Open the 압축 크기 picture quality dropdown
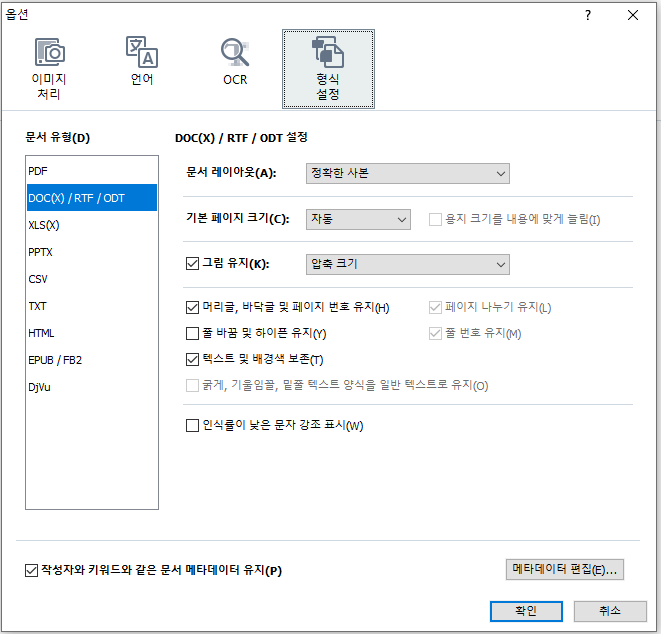The width and height of the screenshot is (661, 634). tap(408, 264)
